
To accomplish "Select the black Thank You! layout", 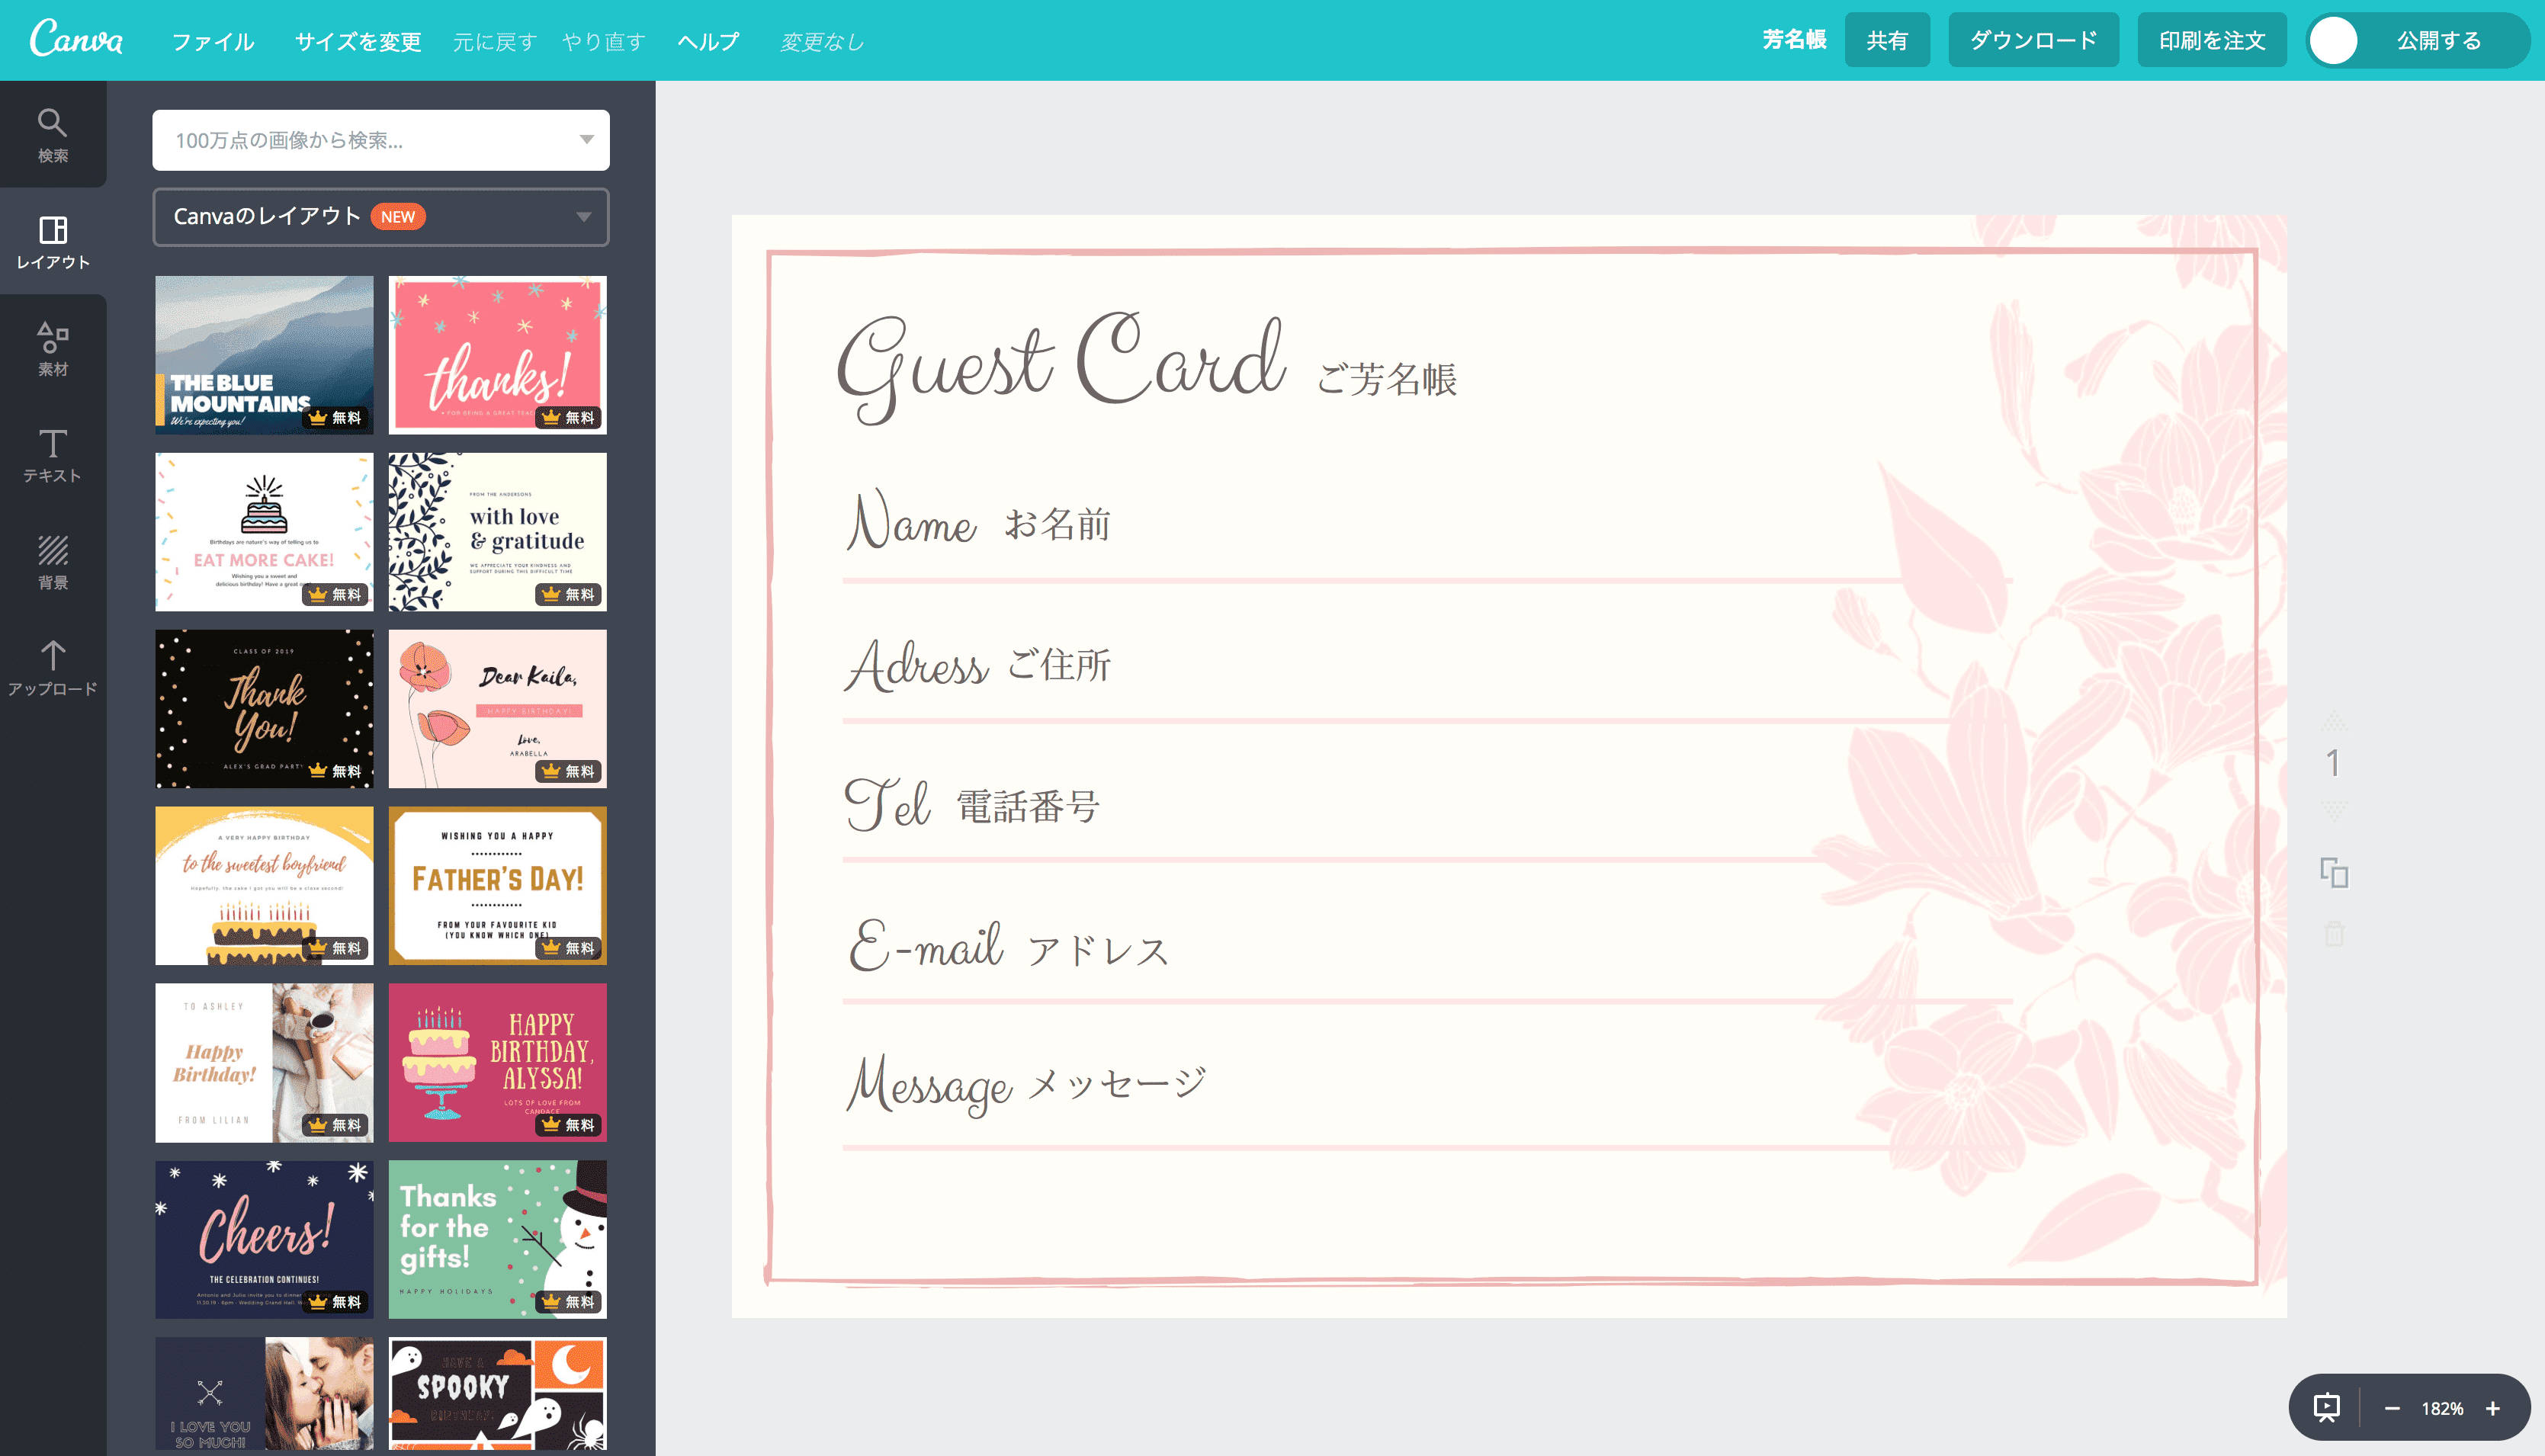I will pos(264,709).
